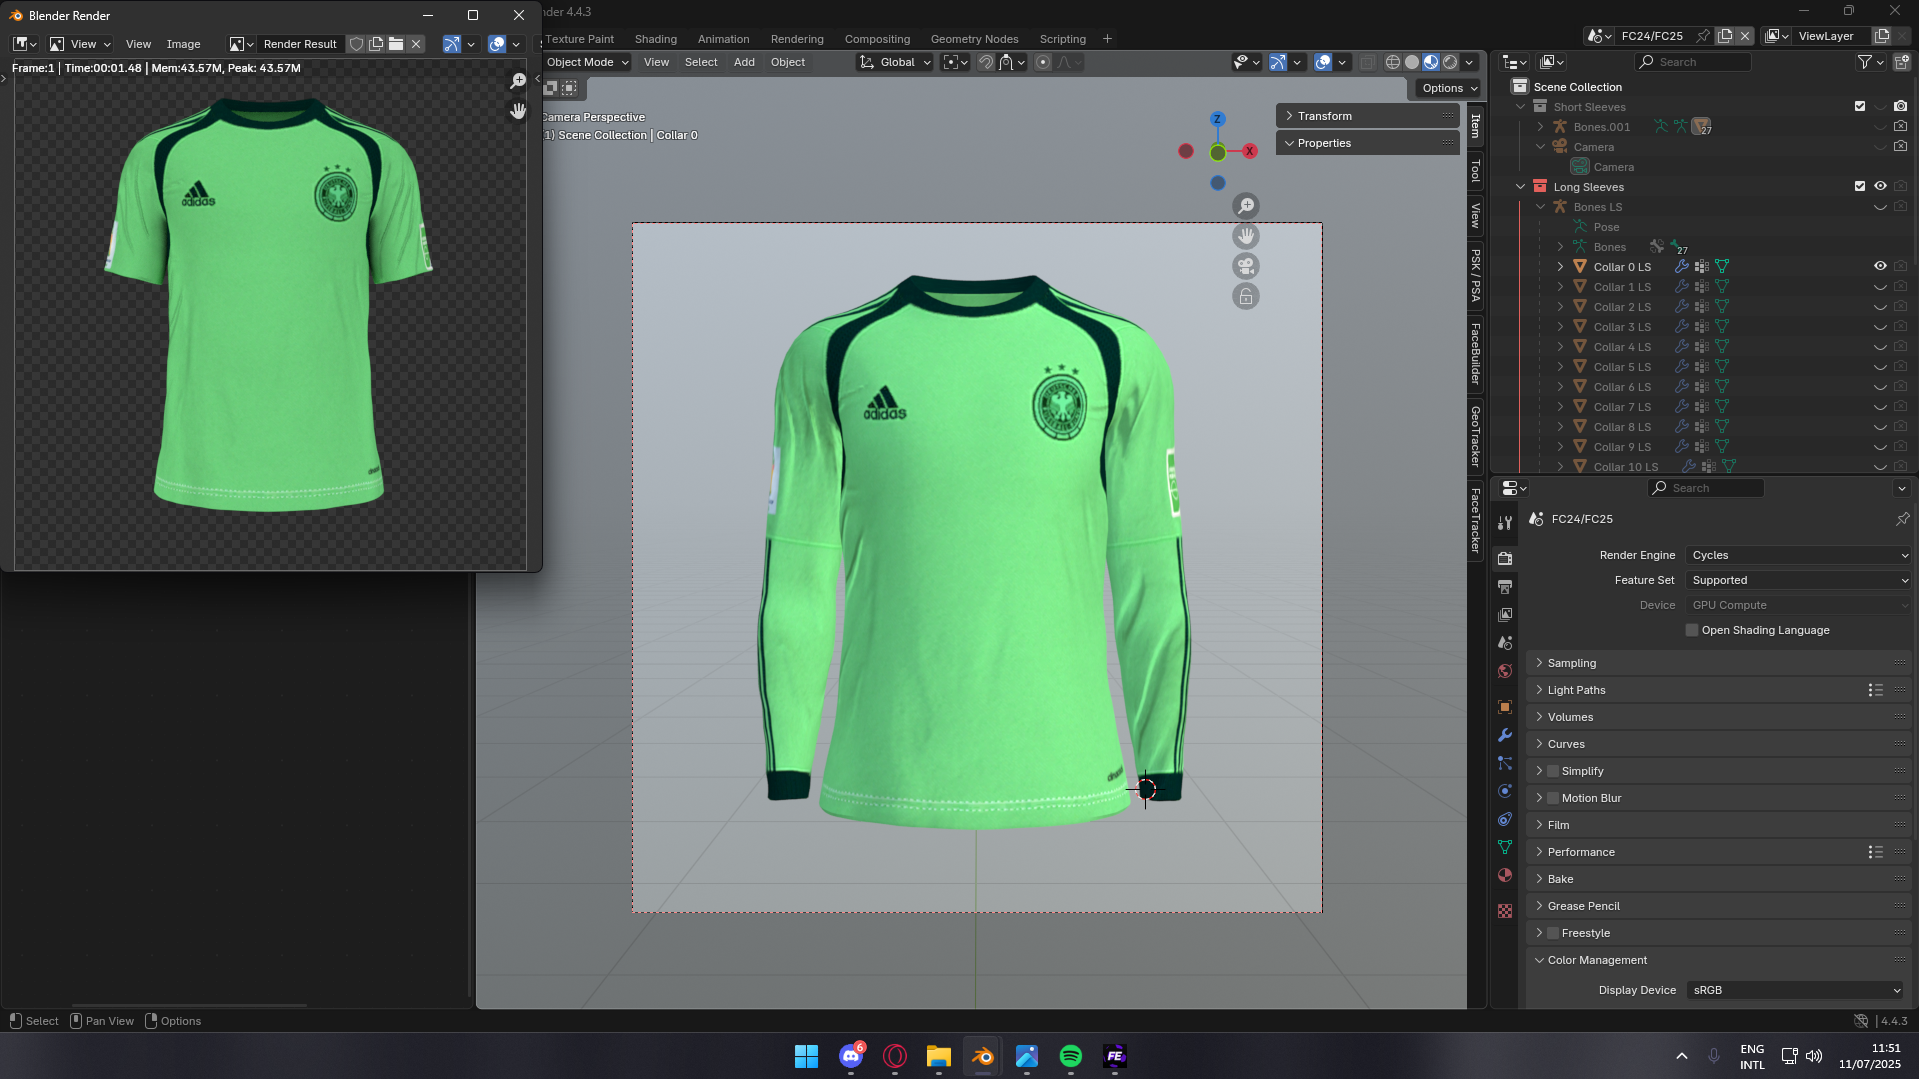Hide Collar 0 LS with its eye icon
Screen dimensions: 1919x1079
click(1880, 266)
